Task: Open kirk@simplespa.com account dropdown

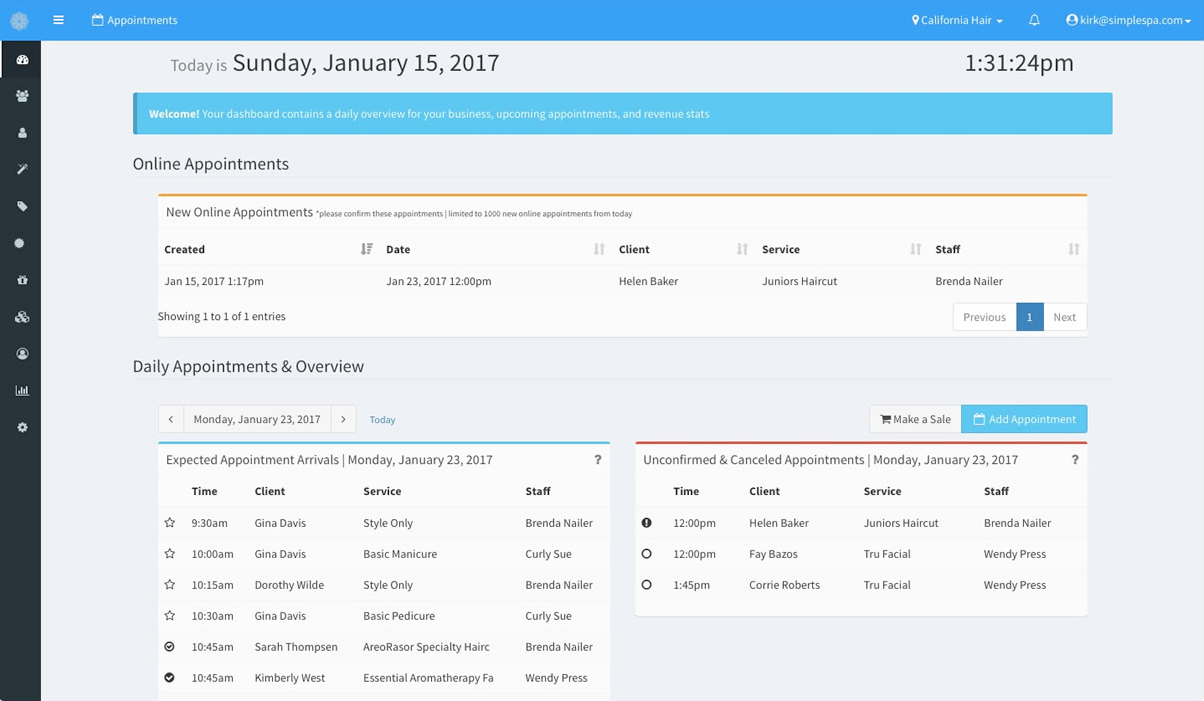Action: (1128, 20)
